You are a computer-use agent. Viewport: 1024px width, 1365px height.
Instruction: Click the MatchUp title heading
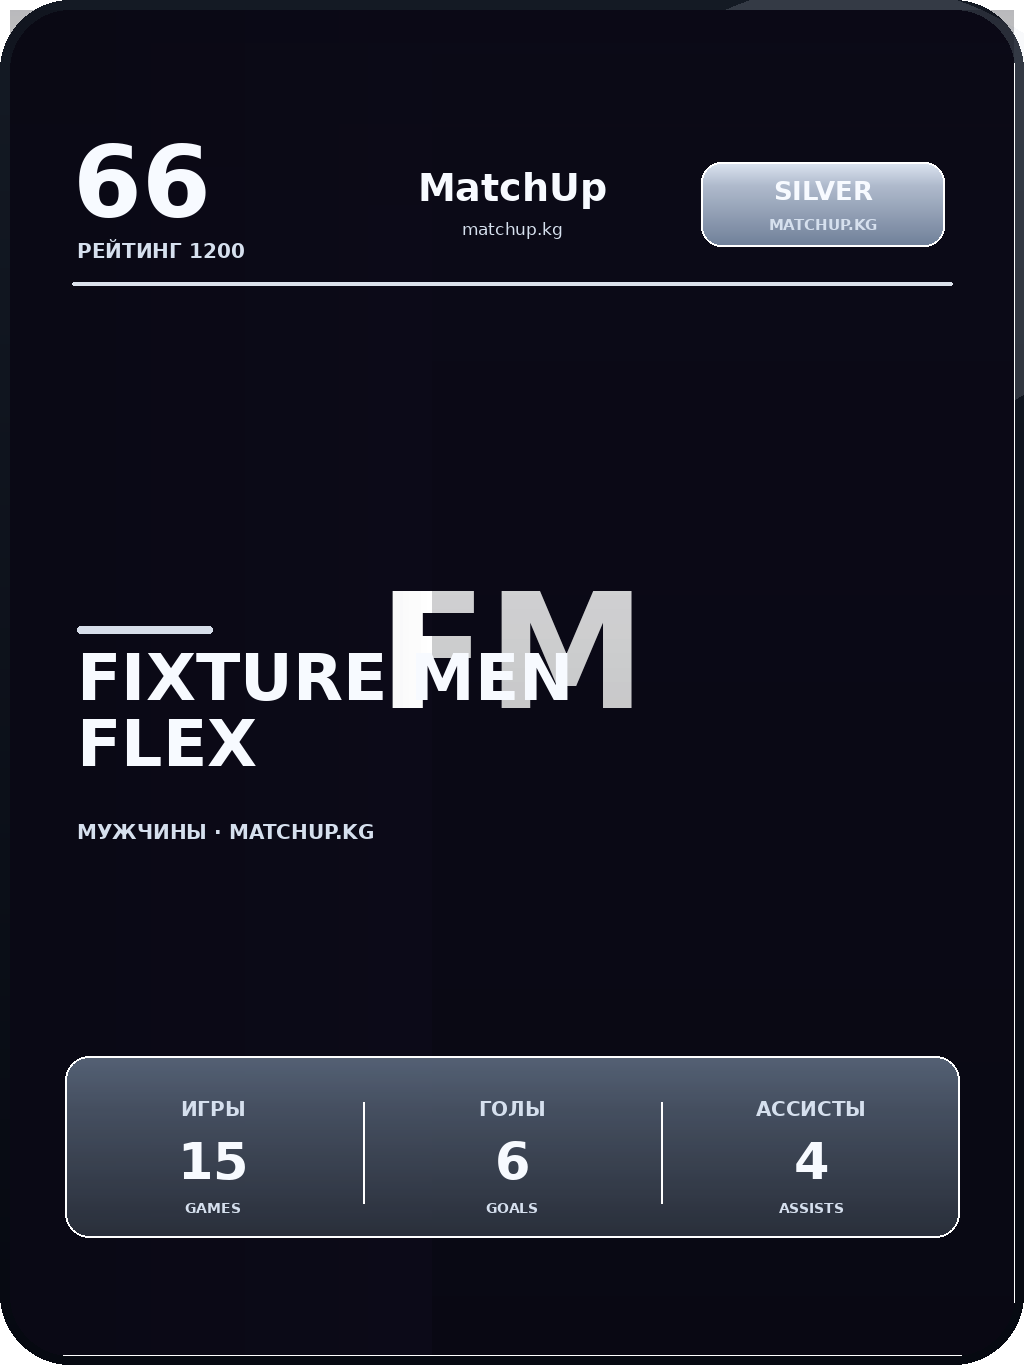512,188
